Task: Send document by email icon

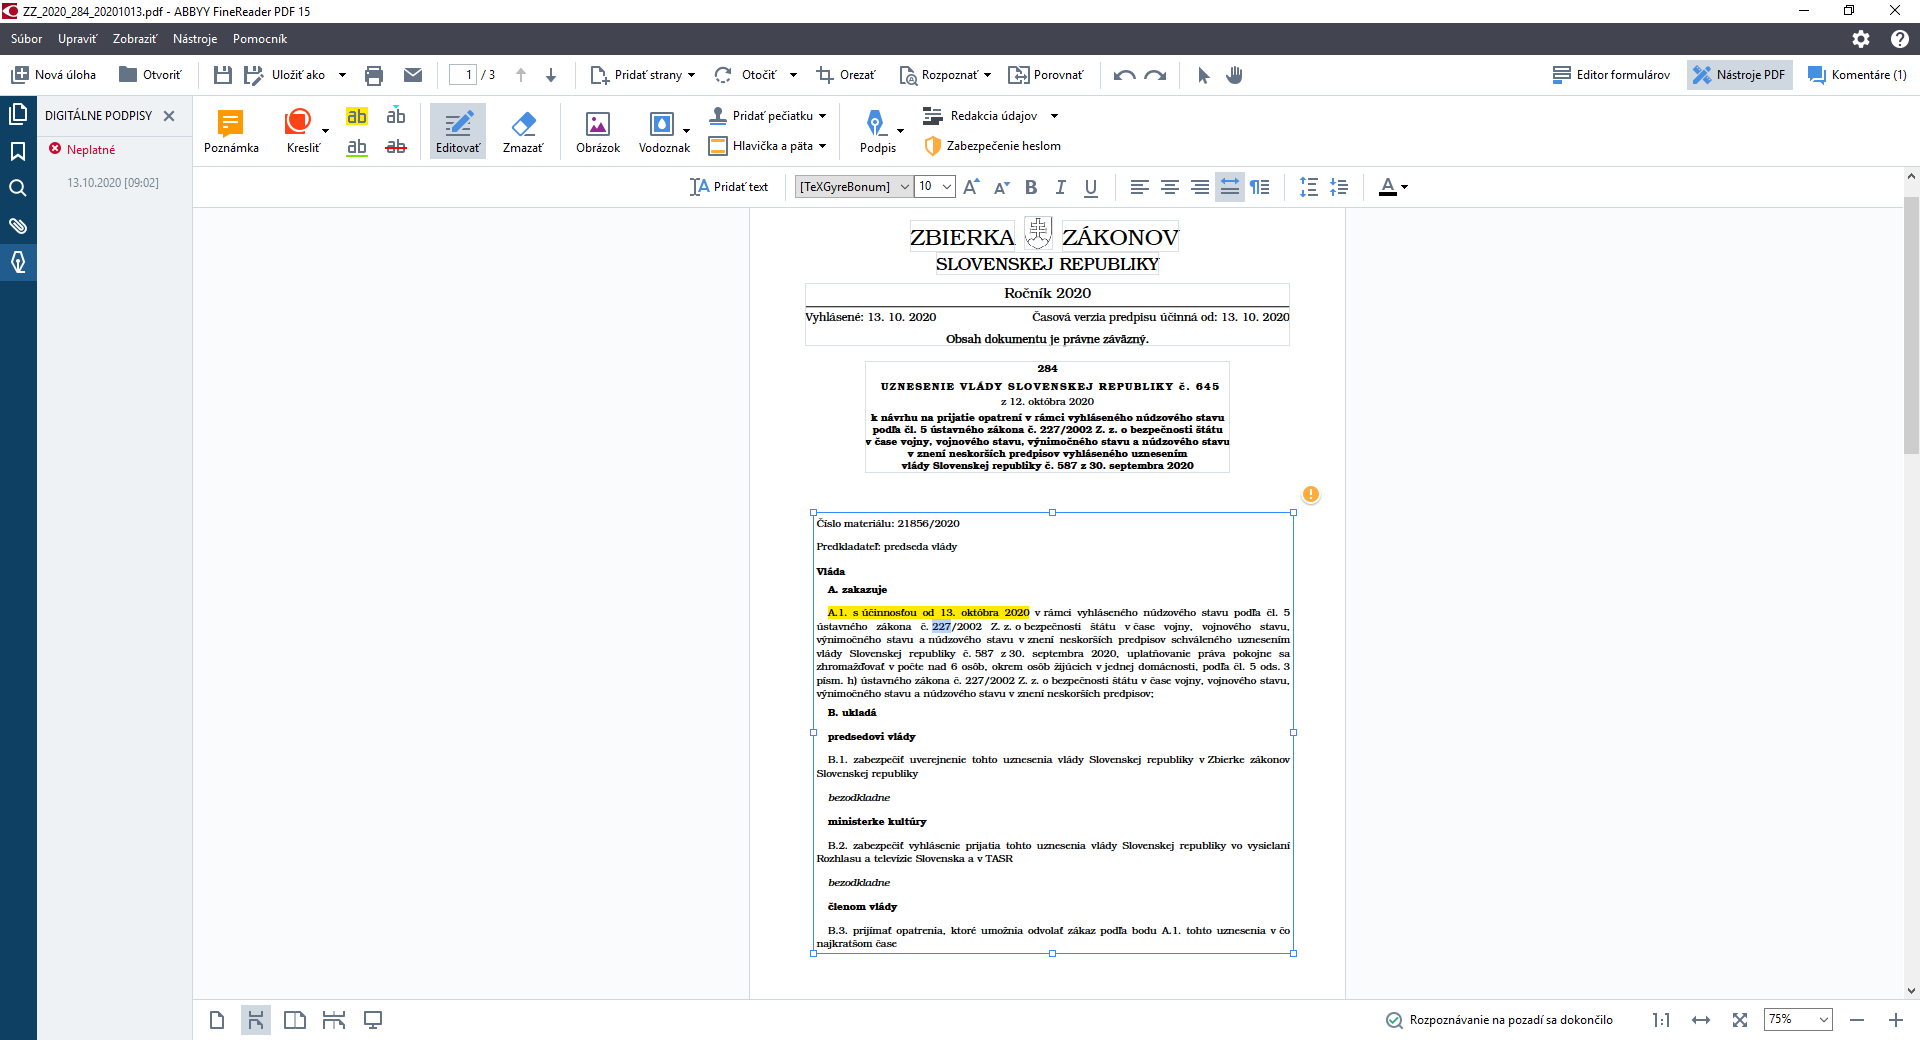Action: tap(412, 75)
